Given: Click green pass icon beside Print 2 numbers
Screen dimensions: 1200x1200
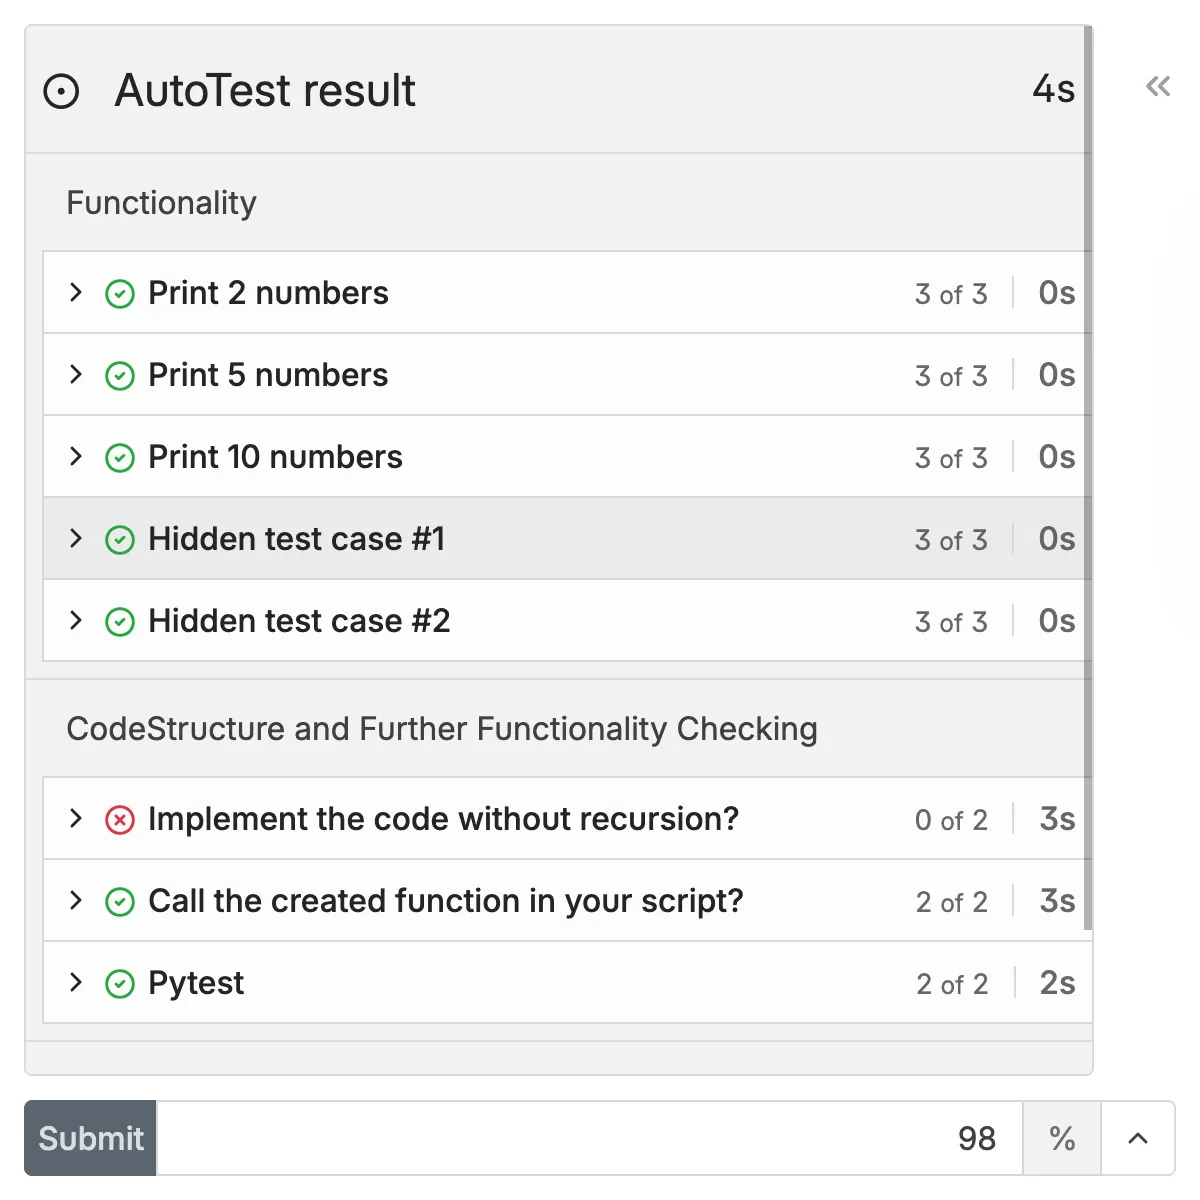Looking at the screenshot, I should click(120, 294).
